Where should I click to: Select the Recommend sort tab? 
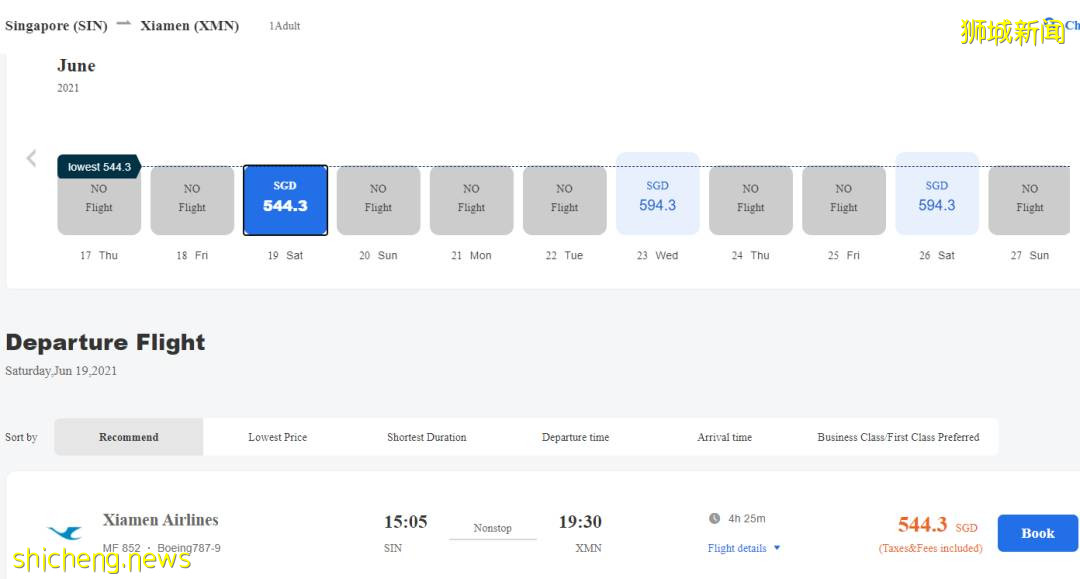tap(128, 437)
